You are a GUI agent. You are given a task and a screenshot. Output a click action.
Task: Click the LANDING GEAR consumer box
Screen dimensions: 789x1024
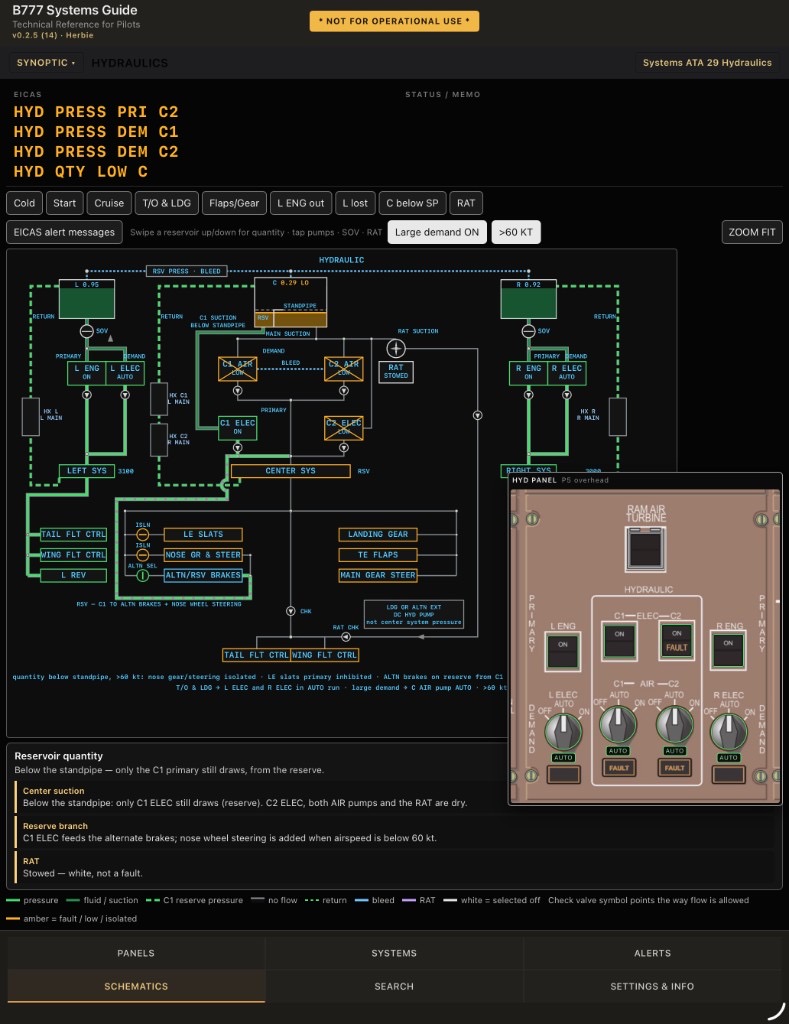pyautogui.click(x=378, y=535)
